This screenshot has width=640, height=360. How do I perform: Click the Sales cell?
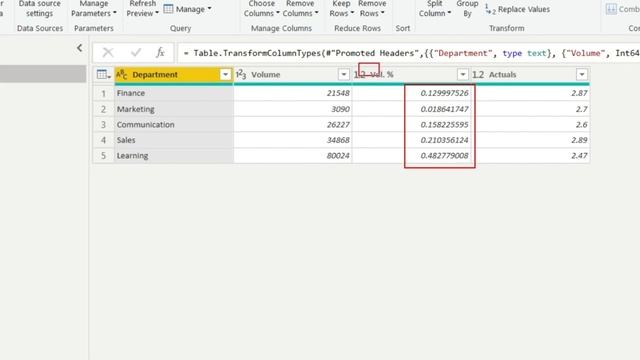pos(174,140)
